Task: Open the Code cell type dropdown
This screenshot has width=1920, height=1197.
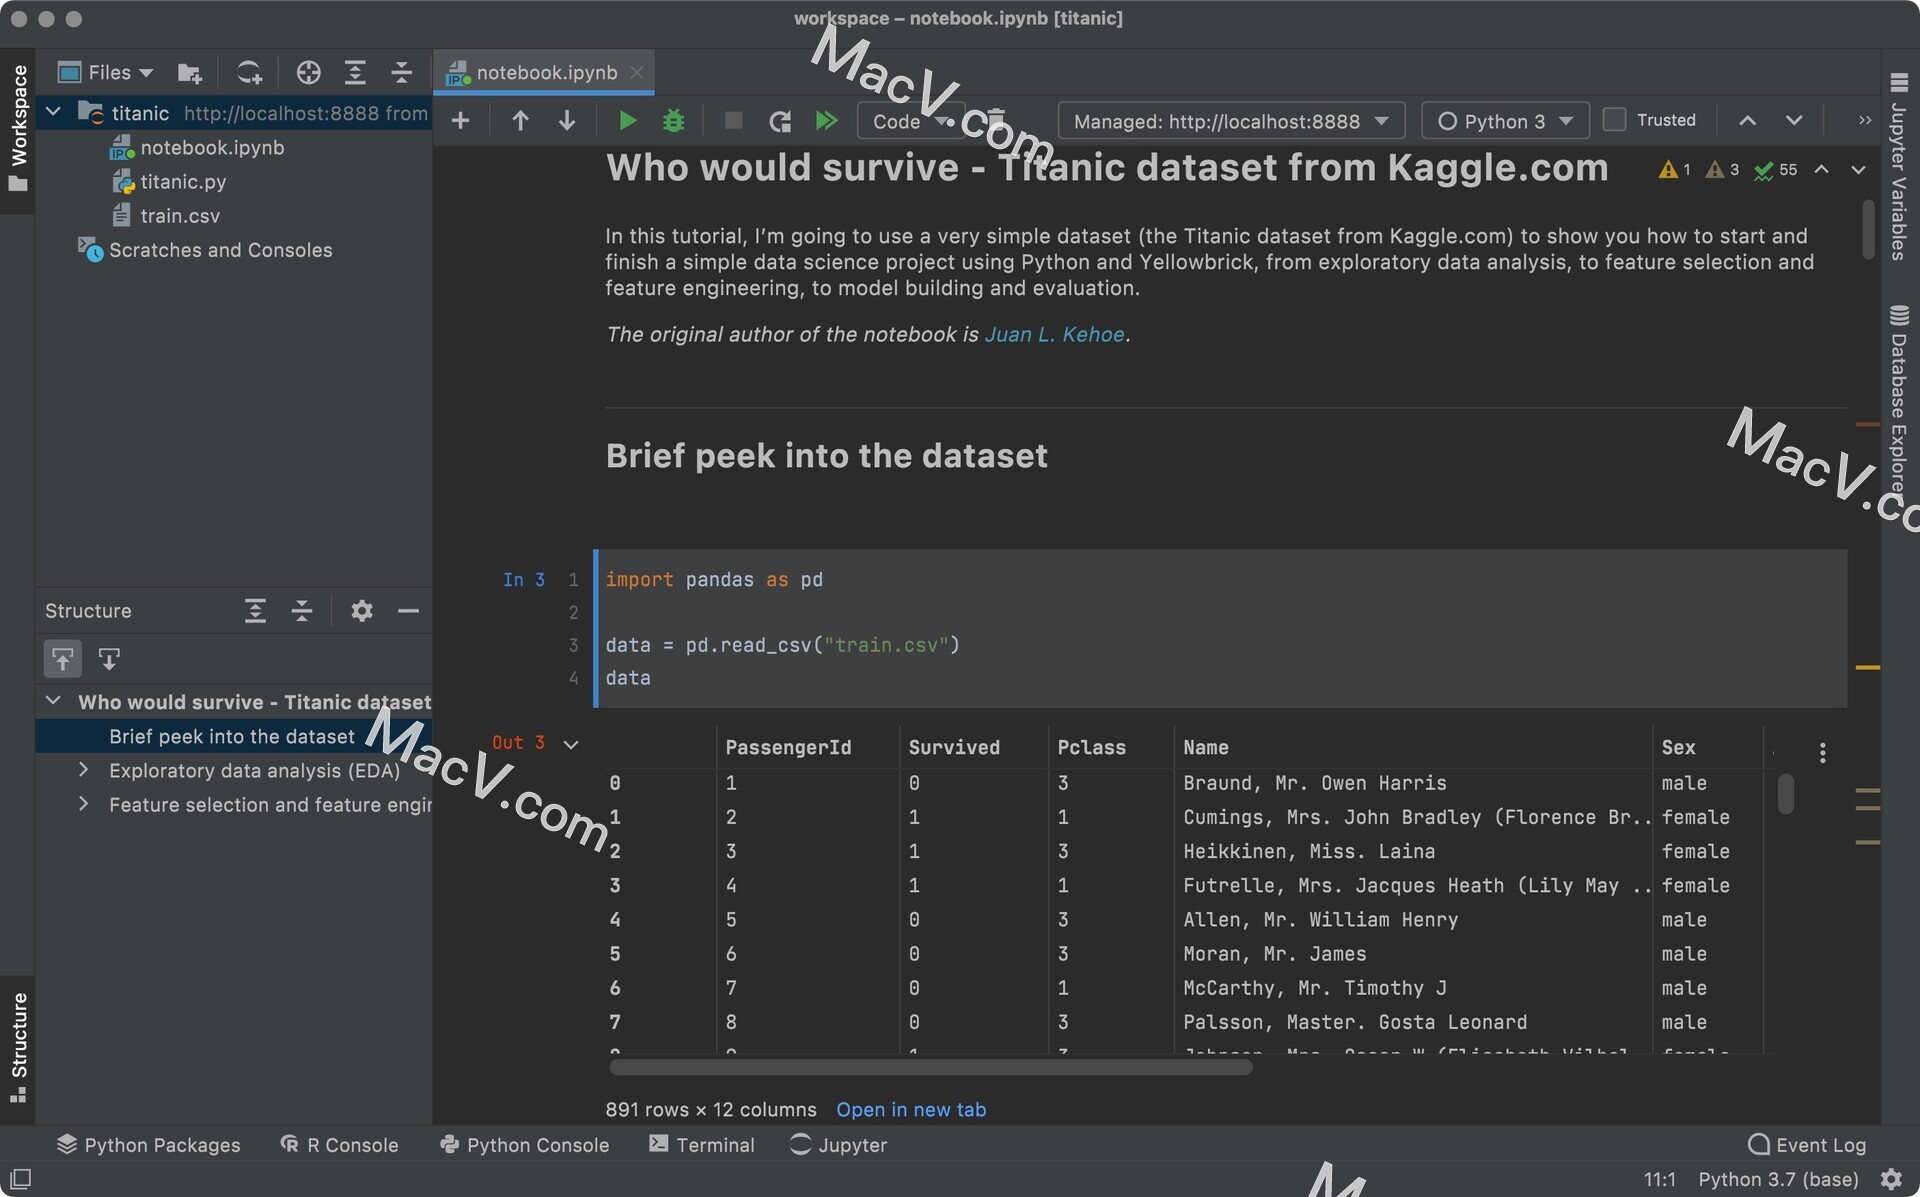Action: [911, 121]
